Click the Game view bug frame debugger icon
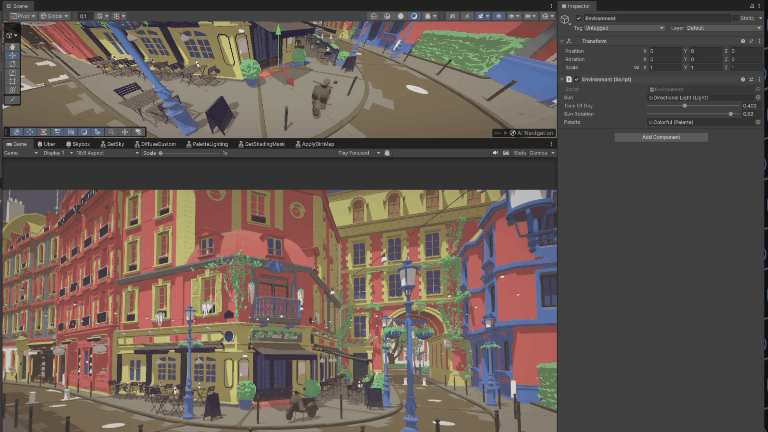 (387, 153)
